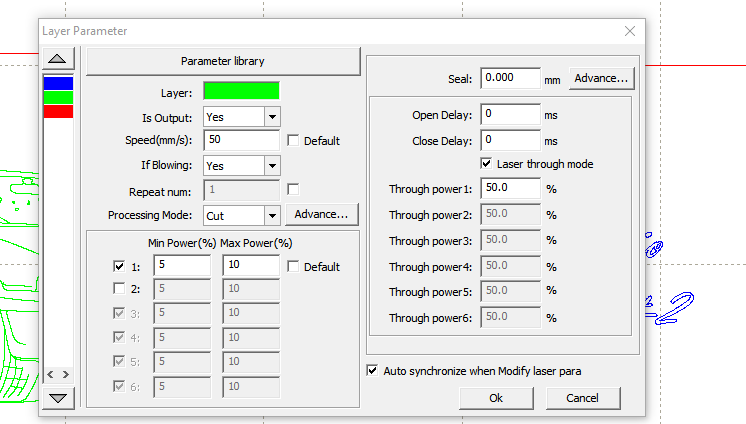Open the Processing Mode dropdown
This screenshot has height=424, width=746.
[x=272, y=216]
